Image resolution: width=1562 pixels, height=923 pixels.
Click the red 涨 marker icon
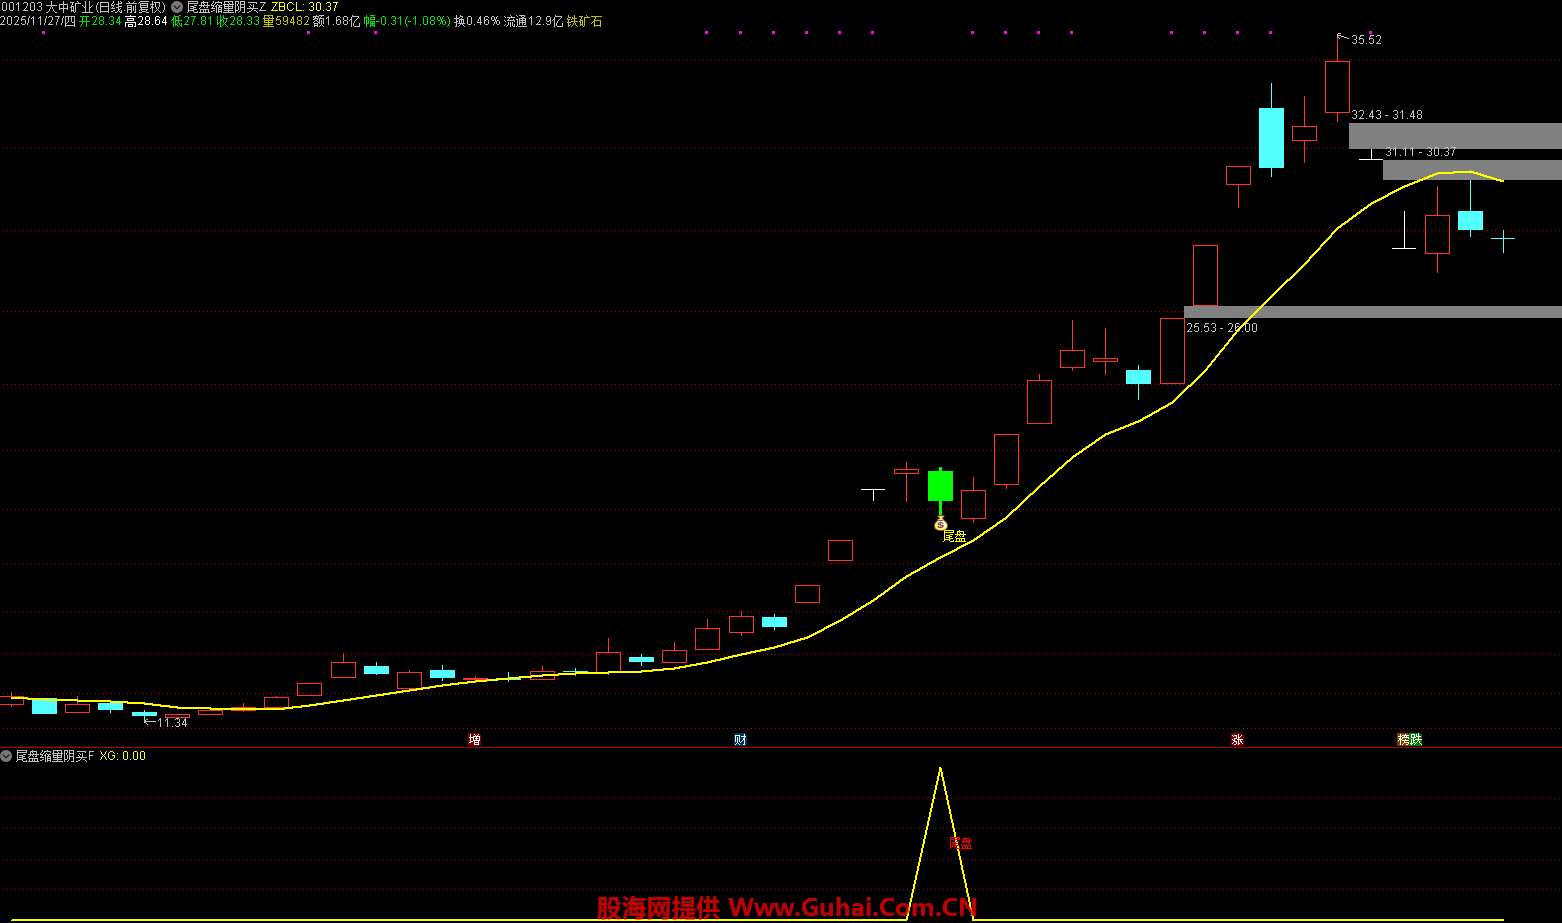click(1237, 740)
